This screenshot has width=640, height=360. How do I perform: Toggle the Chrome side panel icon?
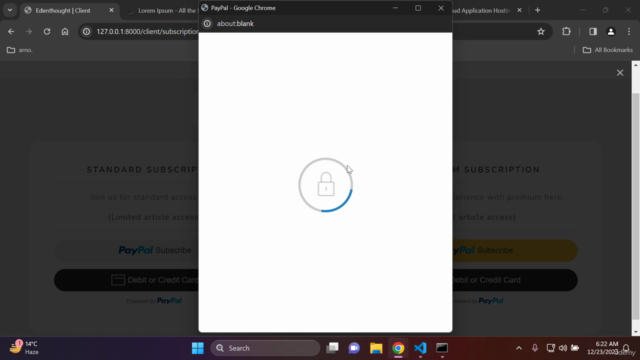pos(593,31)
